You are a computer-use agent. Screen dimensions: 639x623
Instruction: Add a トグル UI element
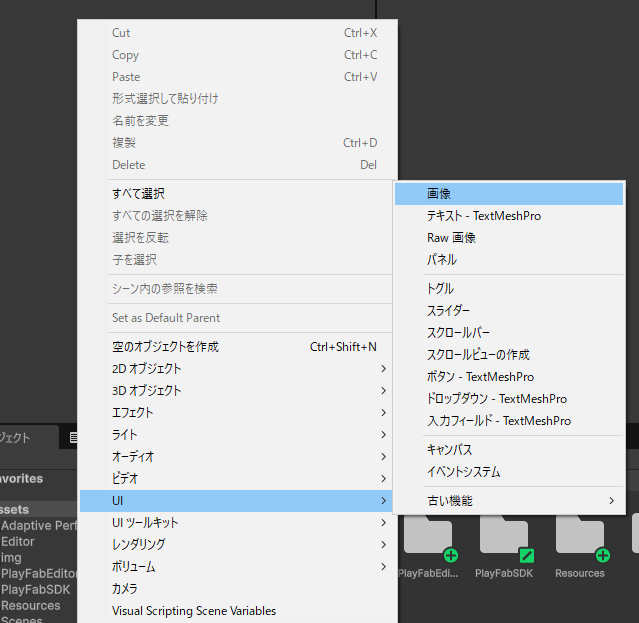(509, 288)
